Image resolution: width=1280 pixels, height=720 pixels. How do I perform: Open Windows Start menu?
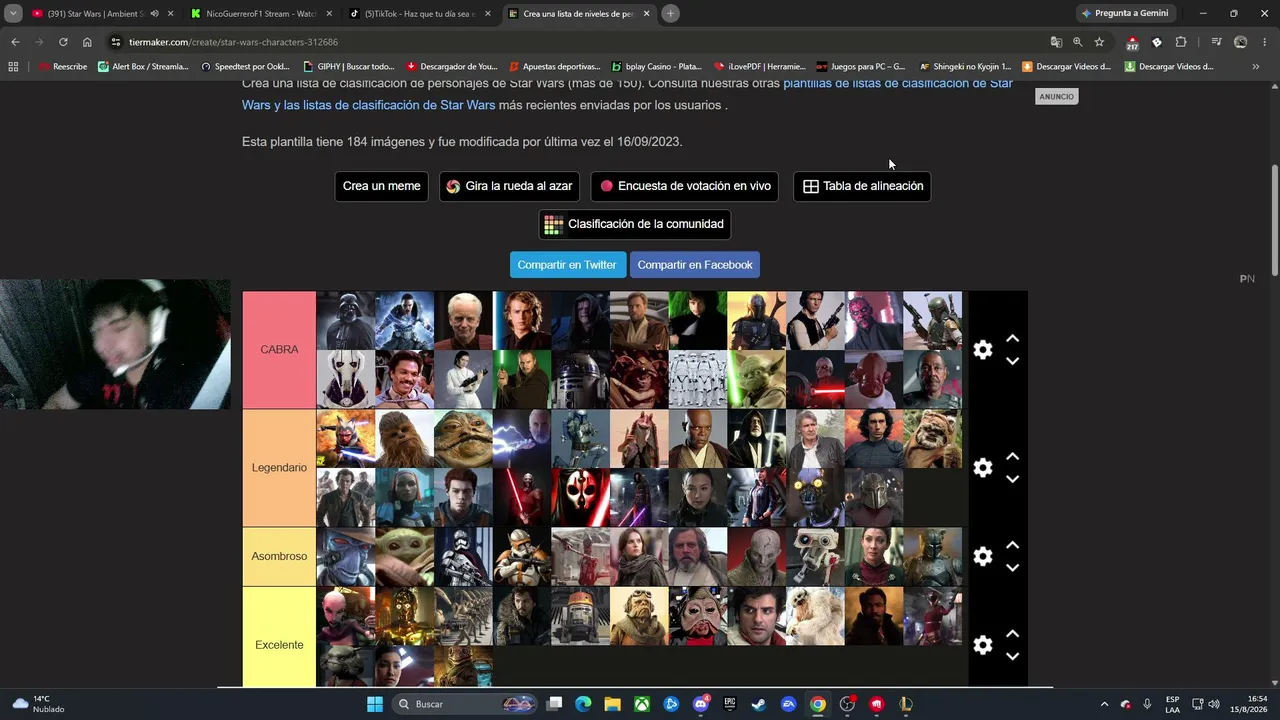click(x=375, y=704)
